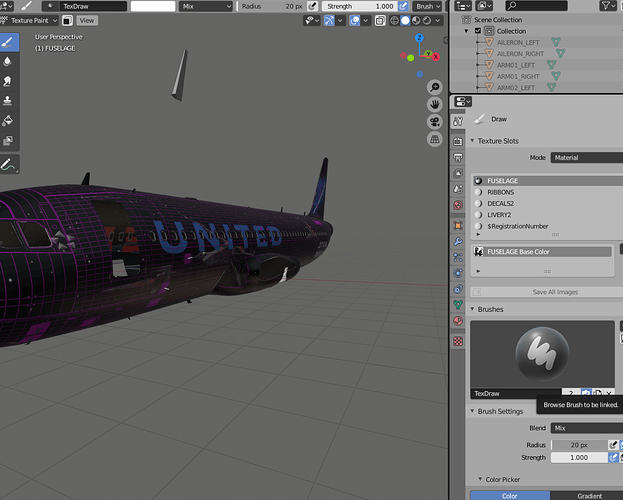Open the Object properties tab
The height and width of the screenshot is (500, 623).
pos(458,225)
